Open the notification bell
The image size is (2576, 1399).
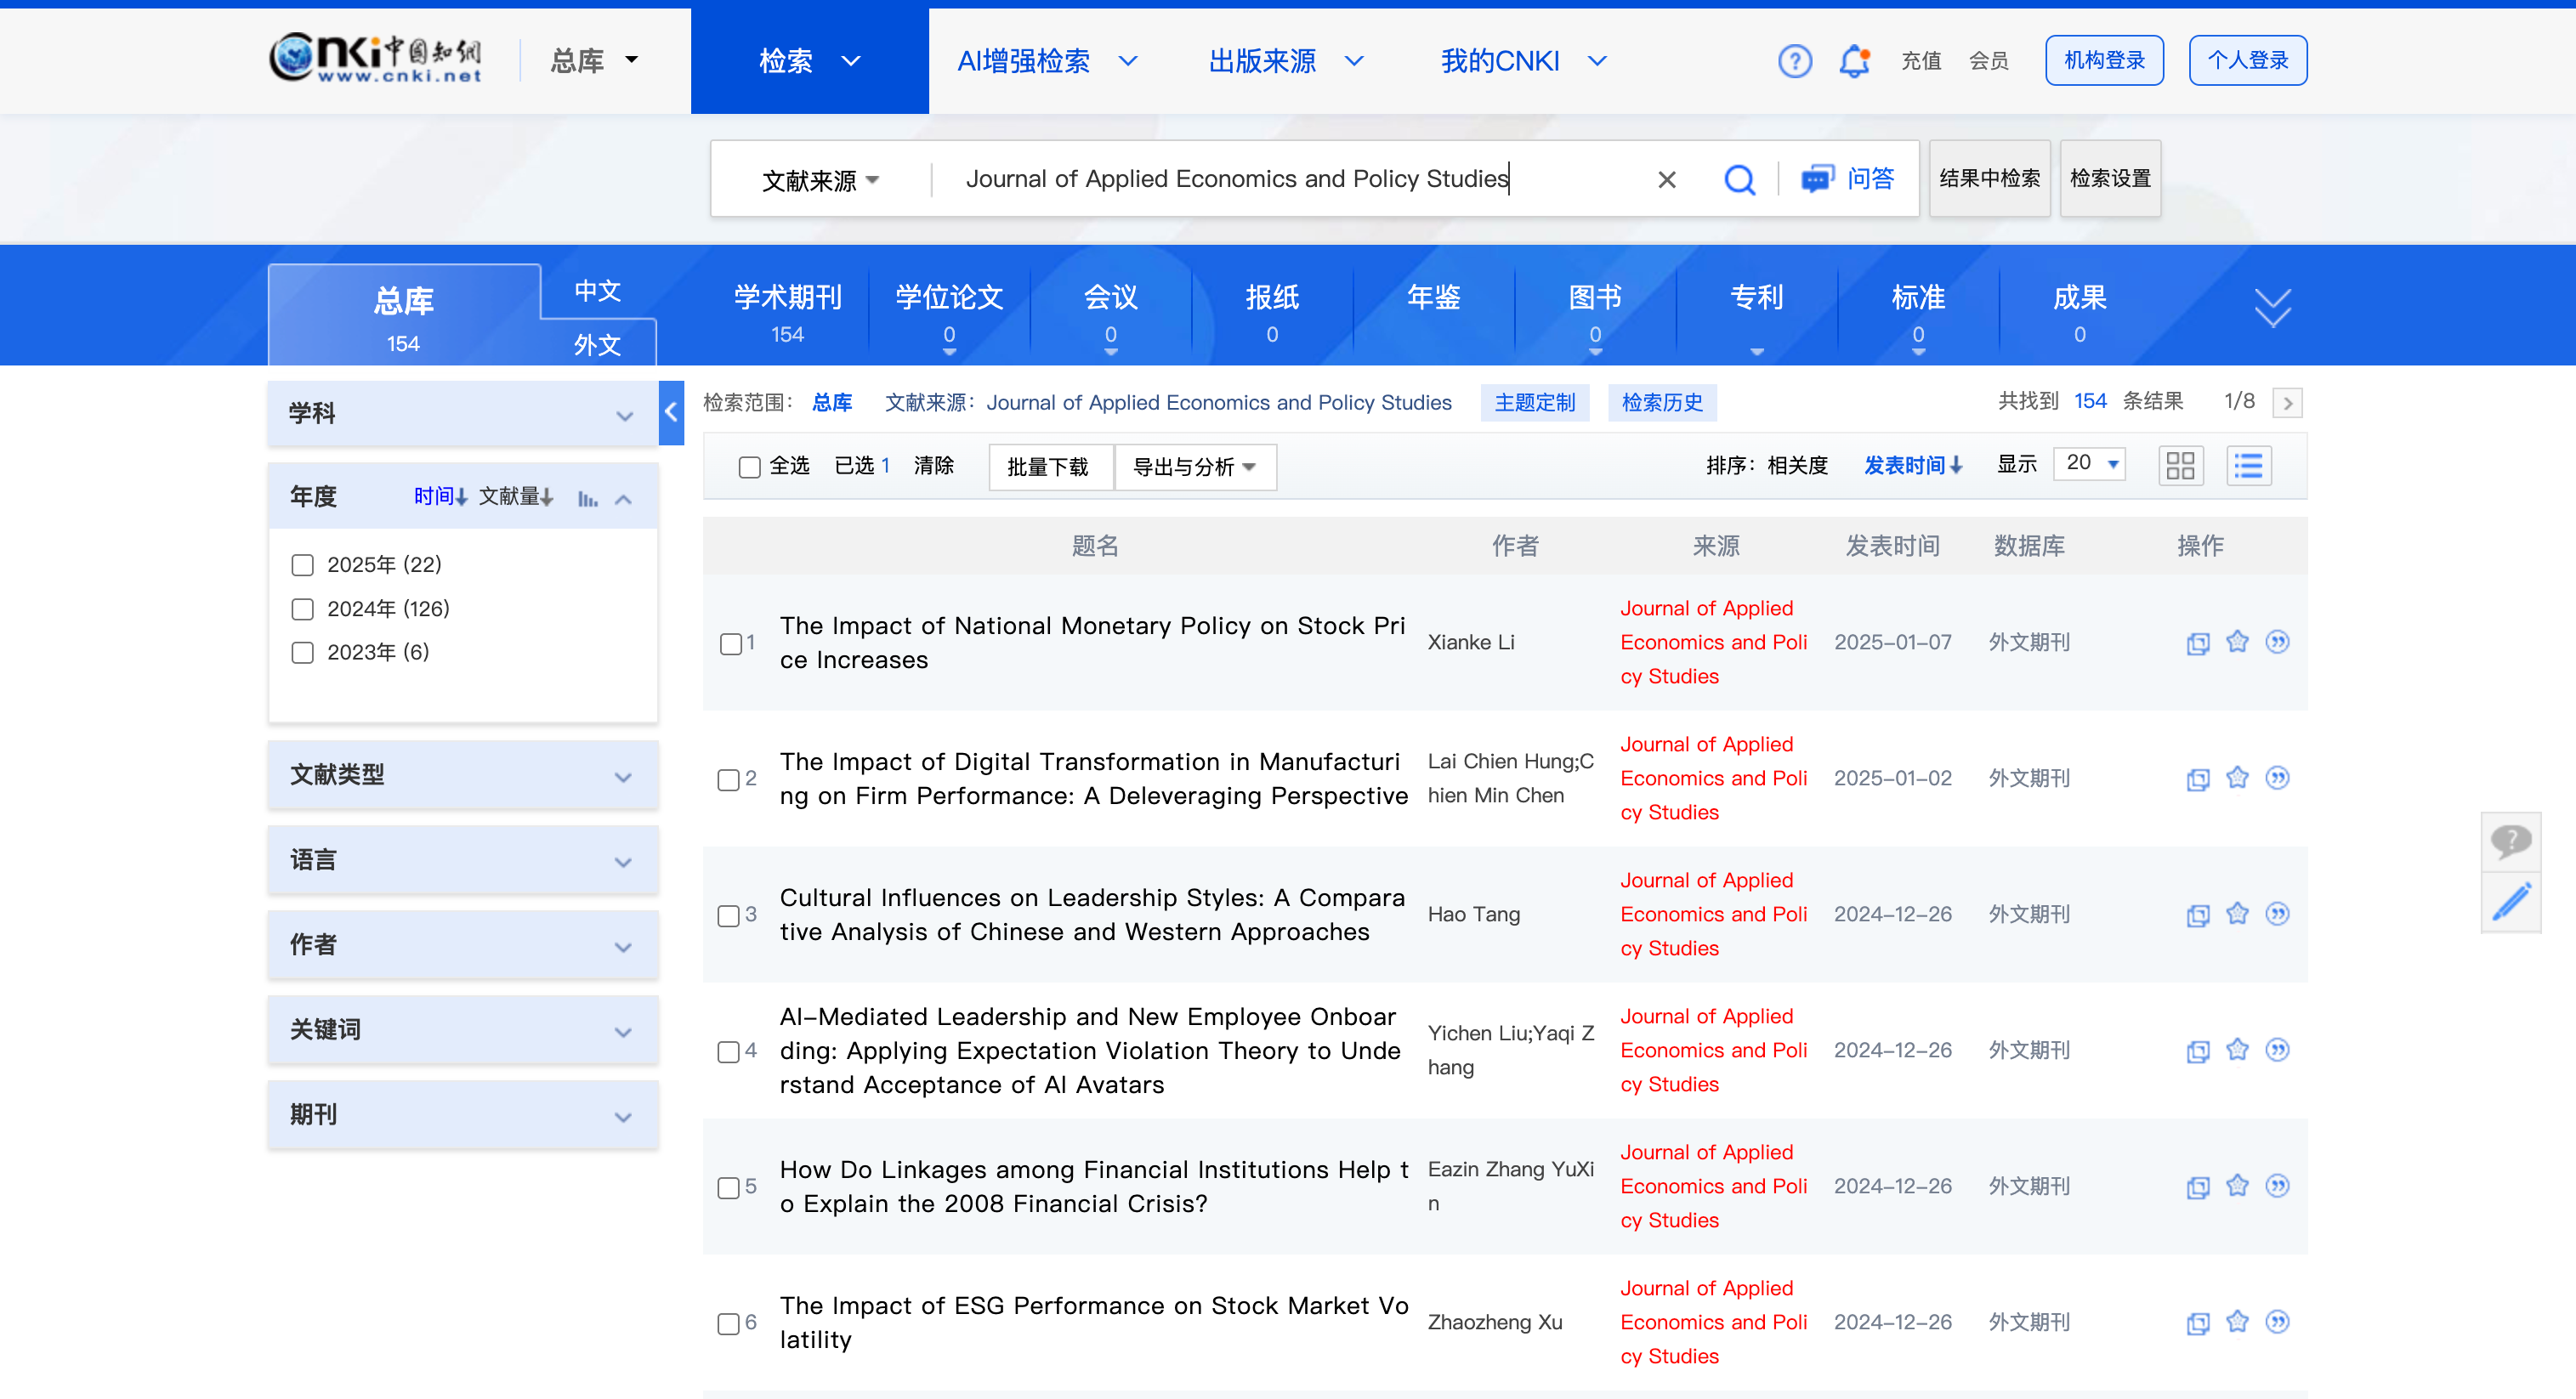[x=1855, y=60]
